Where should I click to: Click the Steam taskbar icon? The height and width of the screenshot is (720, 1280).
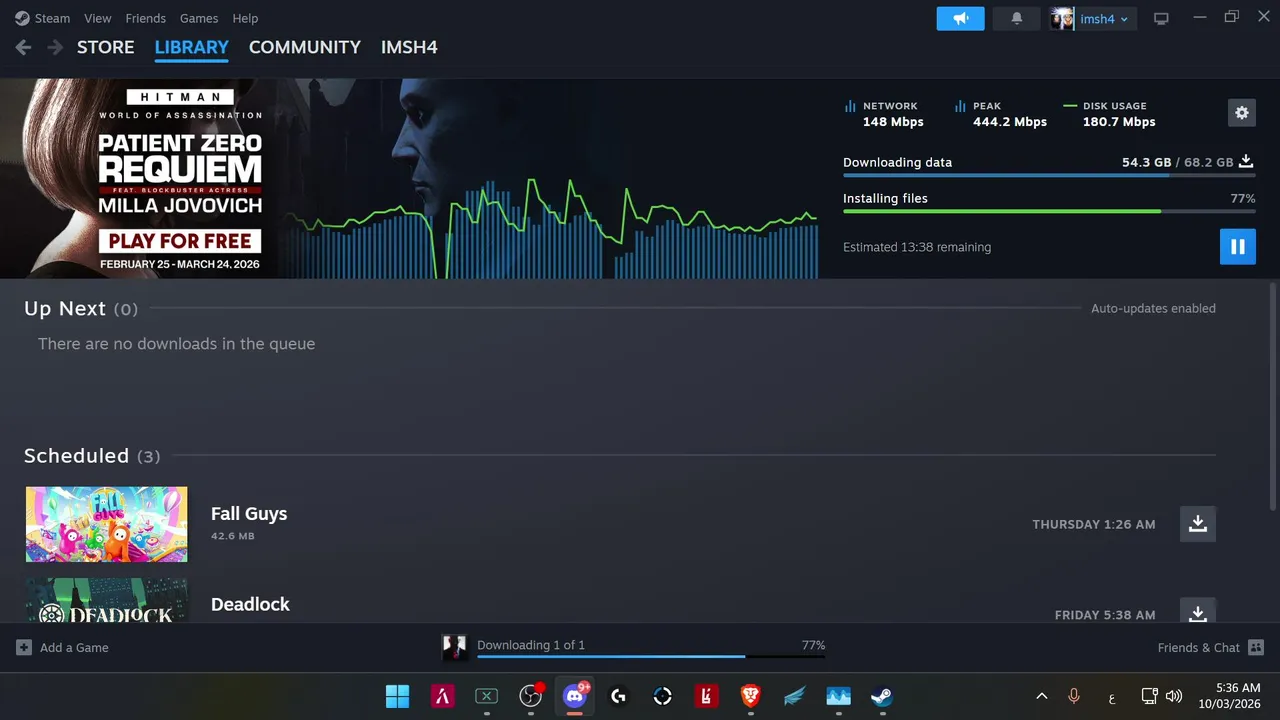click(881, 696)
